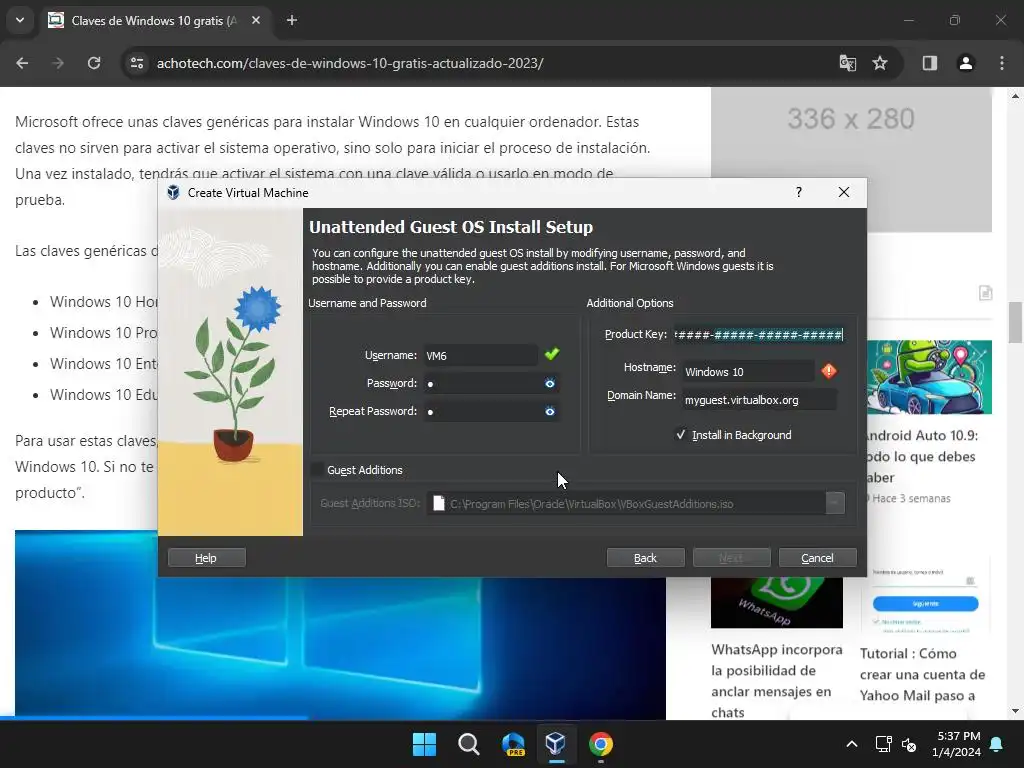Screen dimensions: 1024x768
Task: Click the Next button in dialog
Action: point(731,558)
